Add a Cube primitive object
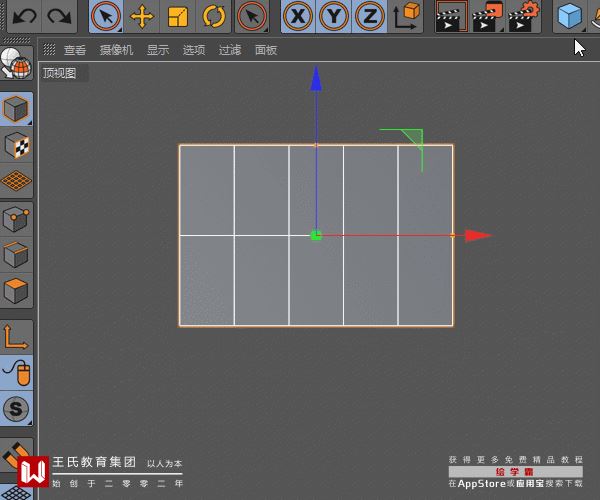The image size is (600, 500). click(570, 16)
